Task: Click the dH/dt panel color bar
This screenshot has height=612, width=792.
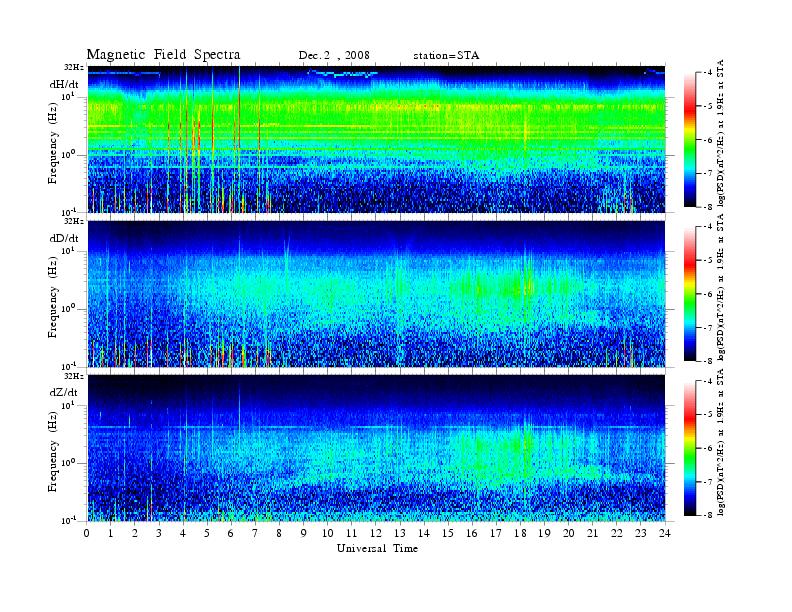Action: [x=690, y=140]
